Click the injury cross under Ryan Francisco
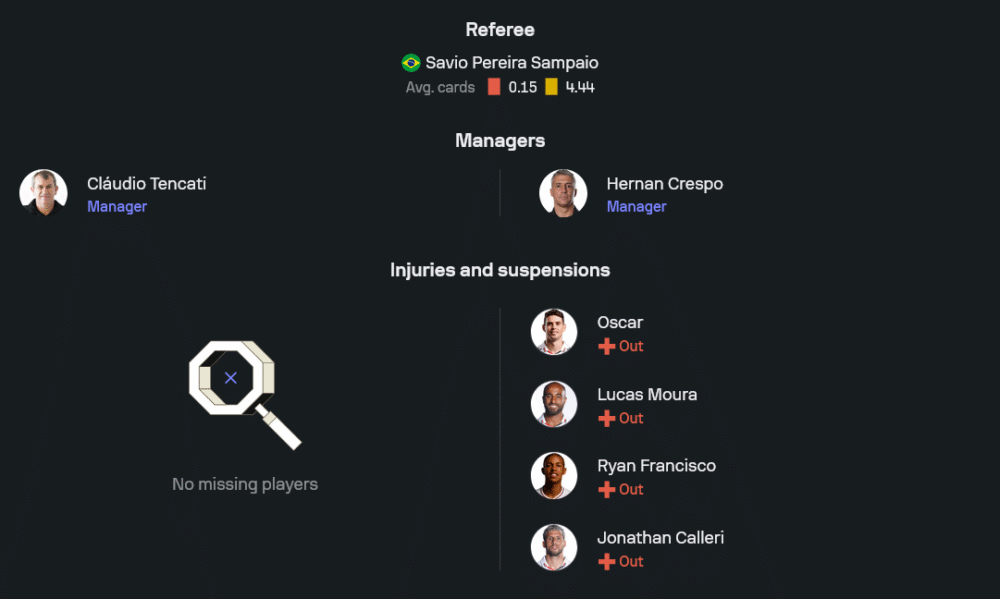The image size is (1000, 599). tap(606, 489)
